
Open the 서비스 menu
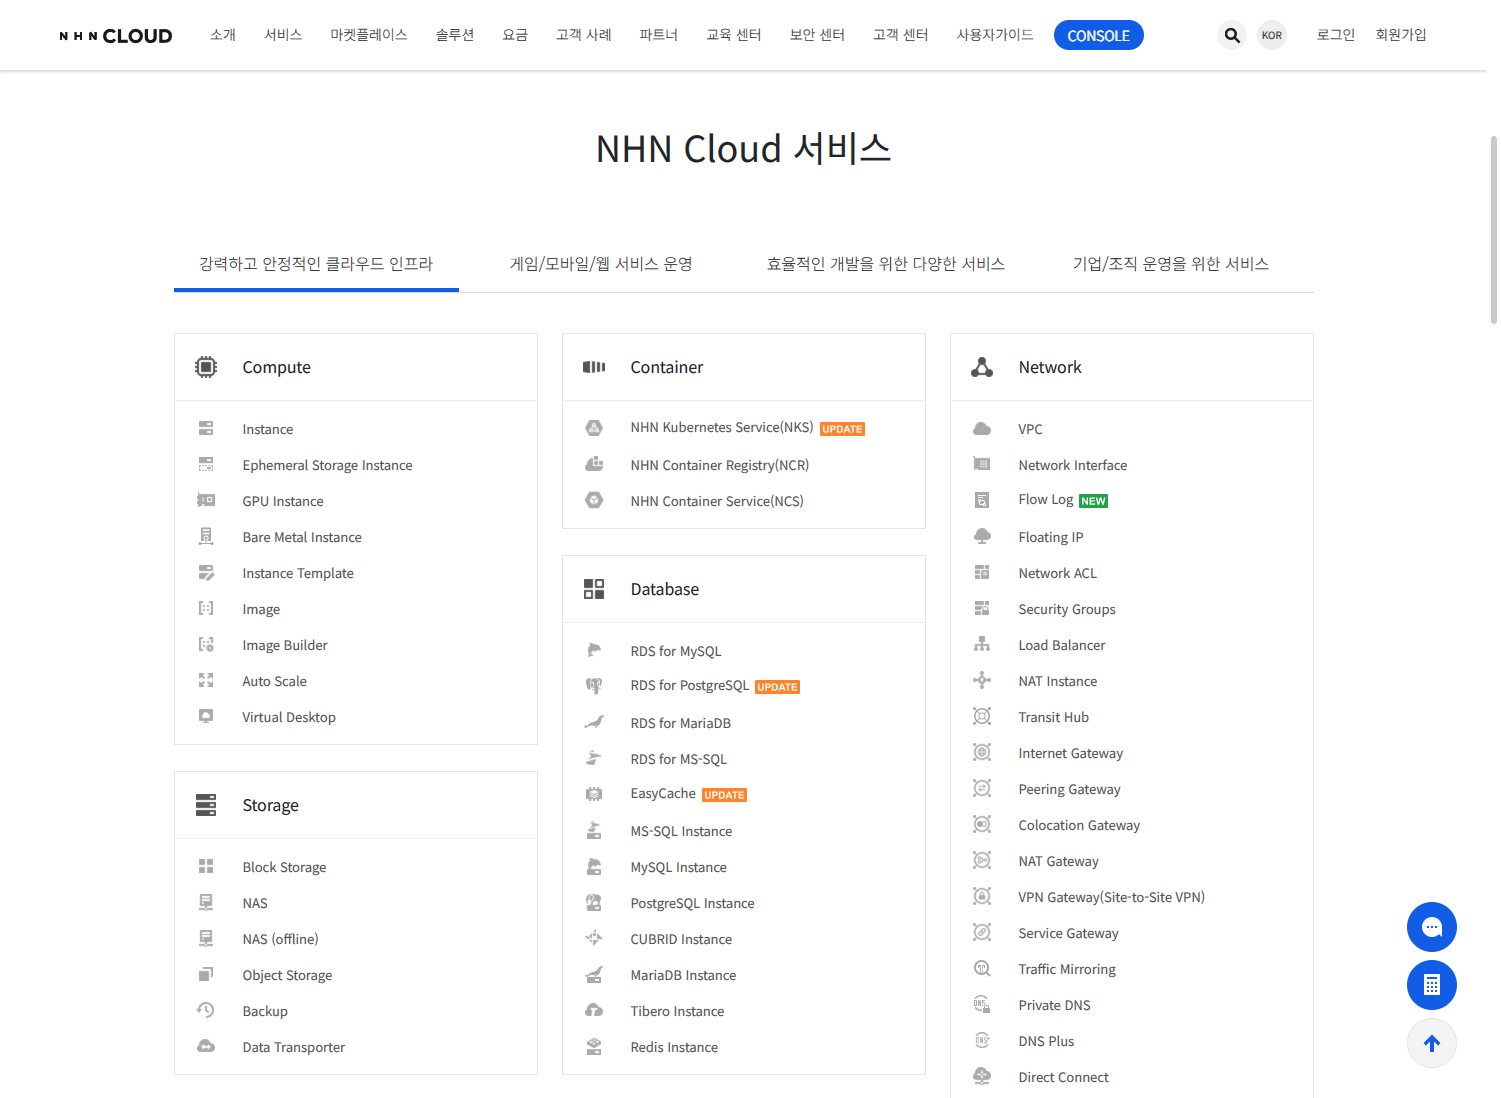(283, 35)
